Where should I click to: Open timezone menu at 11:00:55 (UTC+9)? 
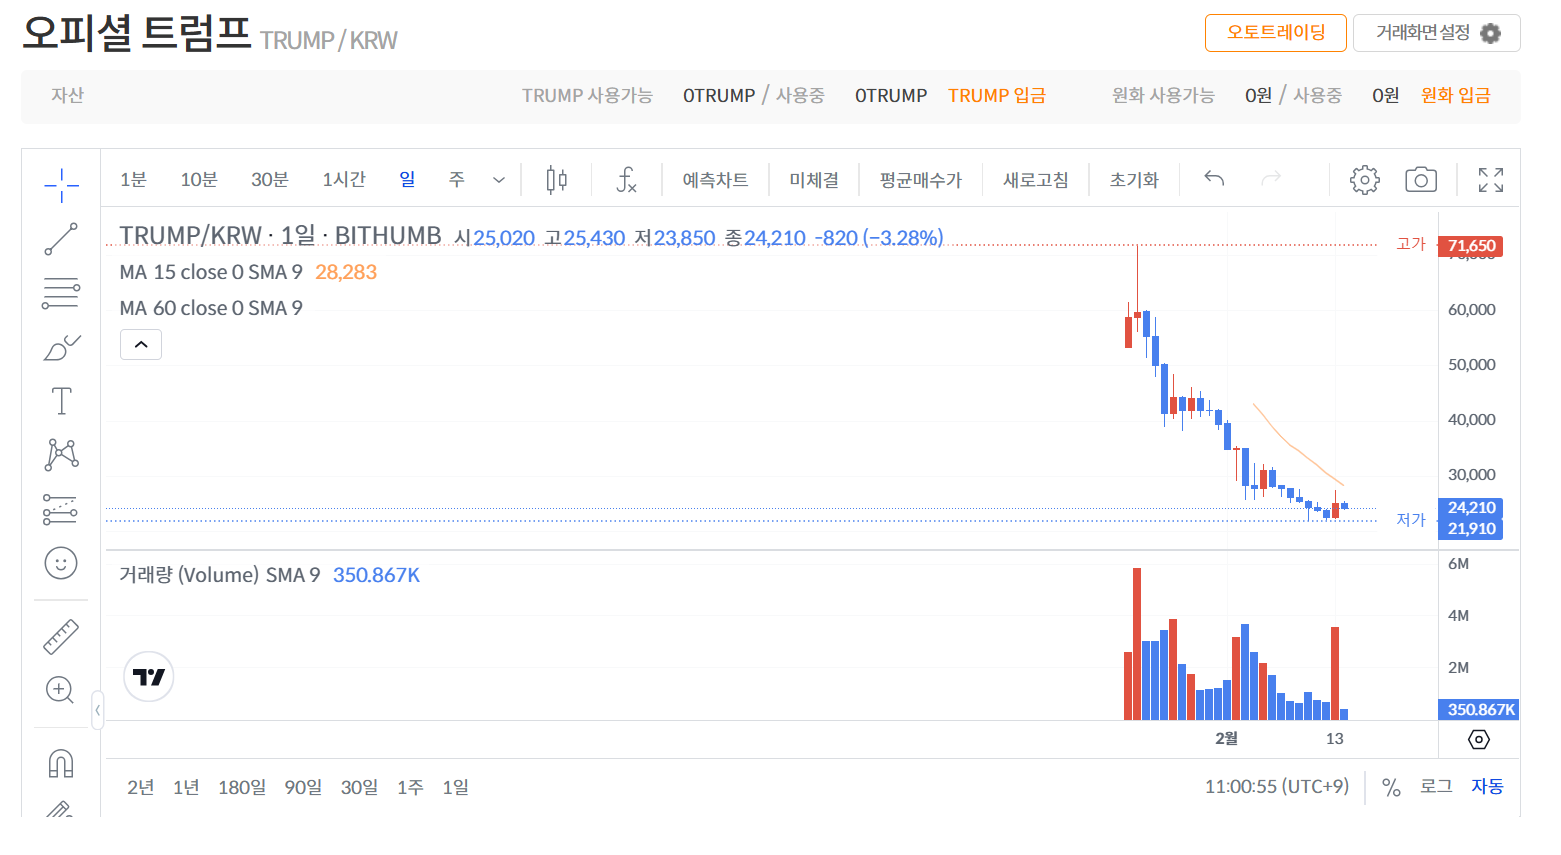tap(1276, 787)
